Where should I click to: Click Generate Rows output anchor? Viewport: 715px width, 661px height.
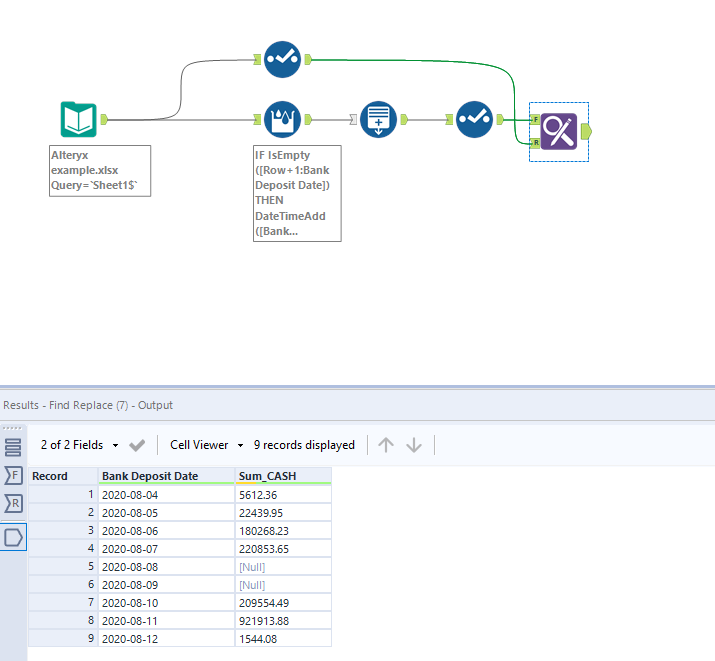404,119
